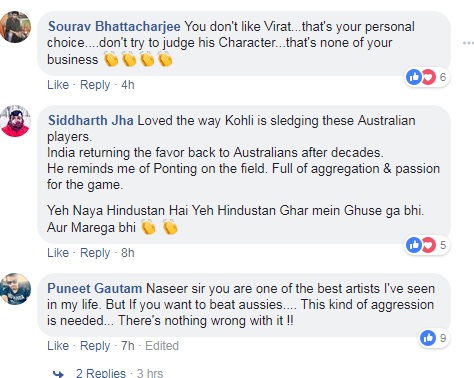The width and height of the screenshot is (474, 378).
Task: Like Siddharth Jha's comment
Action: pyautogui.click(x=58, y=253)
